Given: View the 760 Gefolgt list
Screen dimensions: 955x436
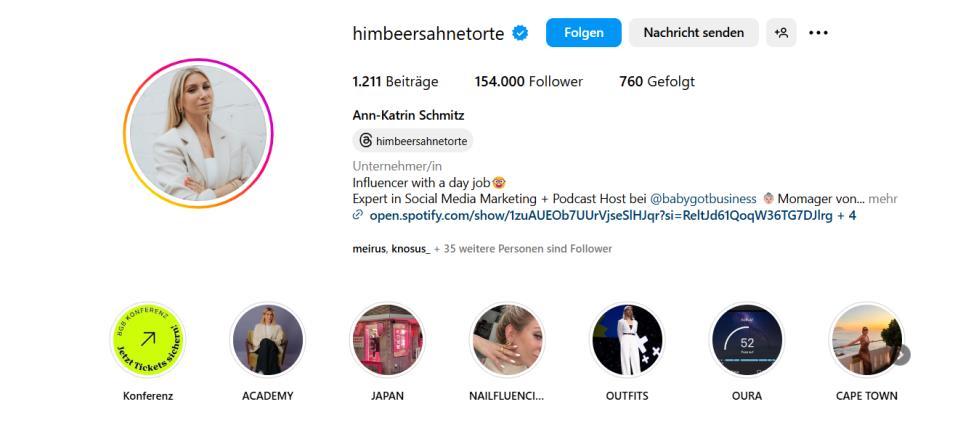Looking at the screenshot, I should 657,81.
